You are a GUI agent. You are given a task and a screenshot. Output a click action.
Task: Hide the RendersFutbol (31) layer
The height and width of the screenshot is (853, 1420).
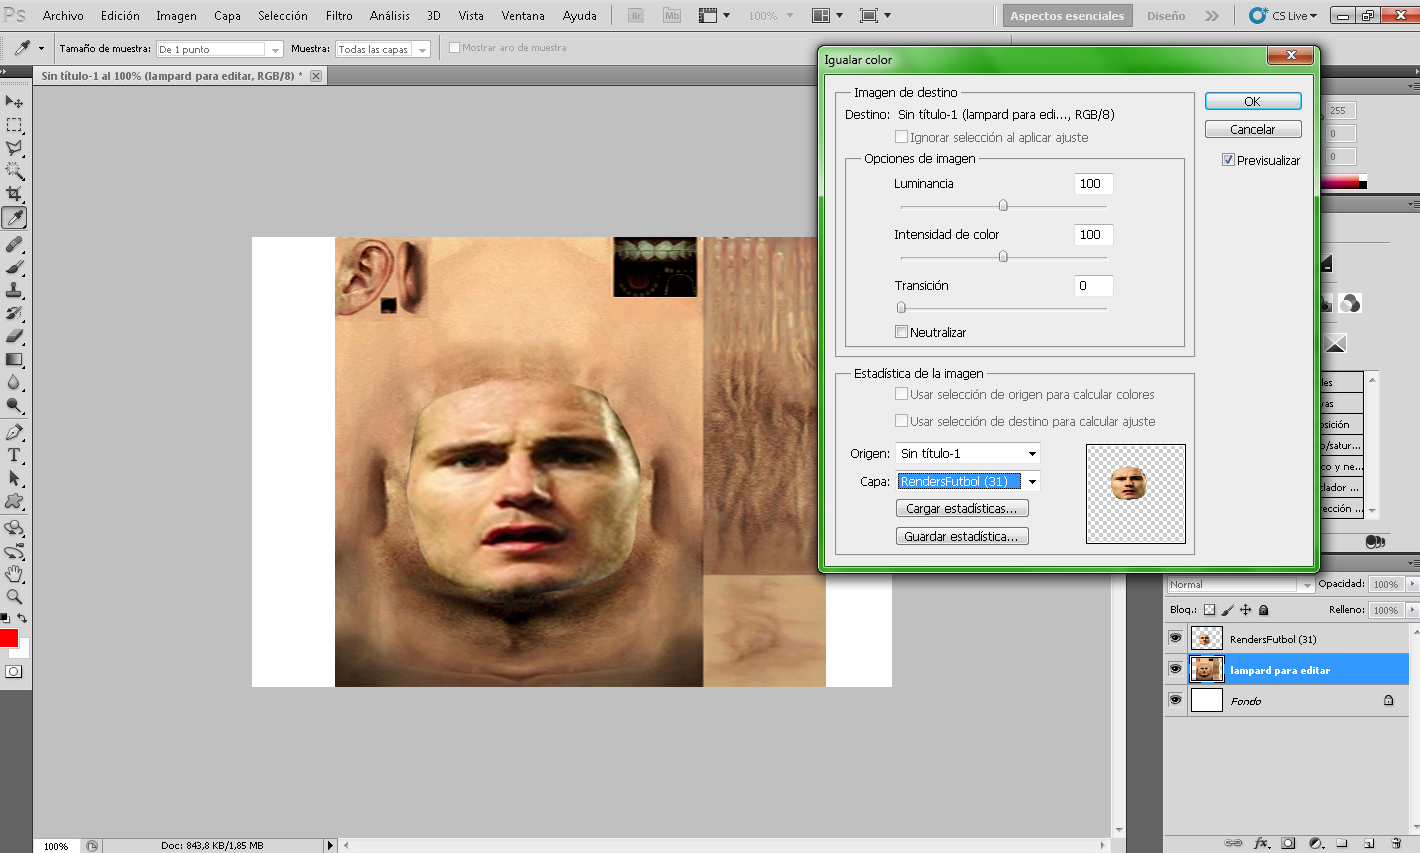pos(1175,638)
